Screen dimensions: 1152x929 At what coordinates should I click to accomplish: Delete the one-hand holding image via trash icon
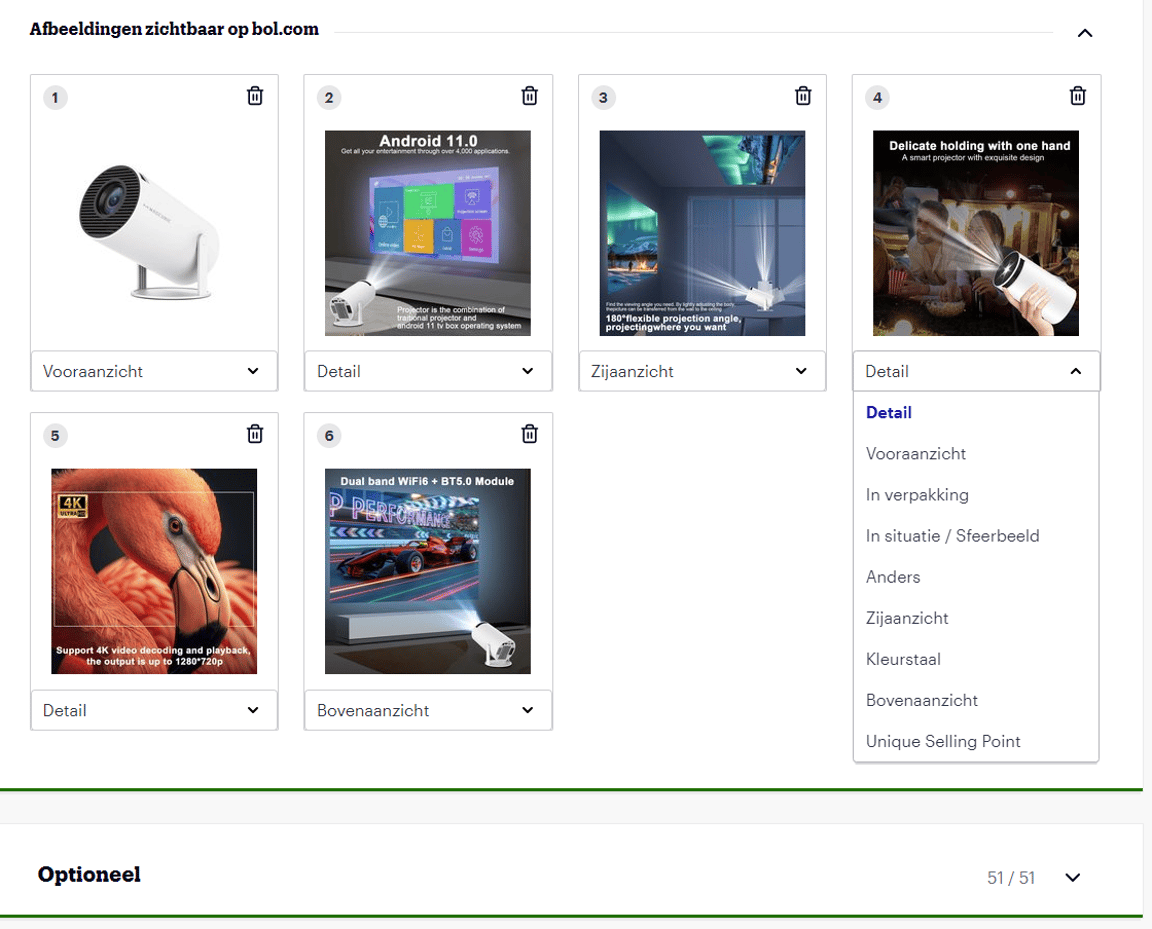pos(1077,95)
